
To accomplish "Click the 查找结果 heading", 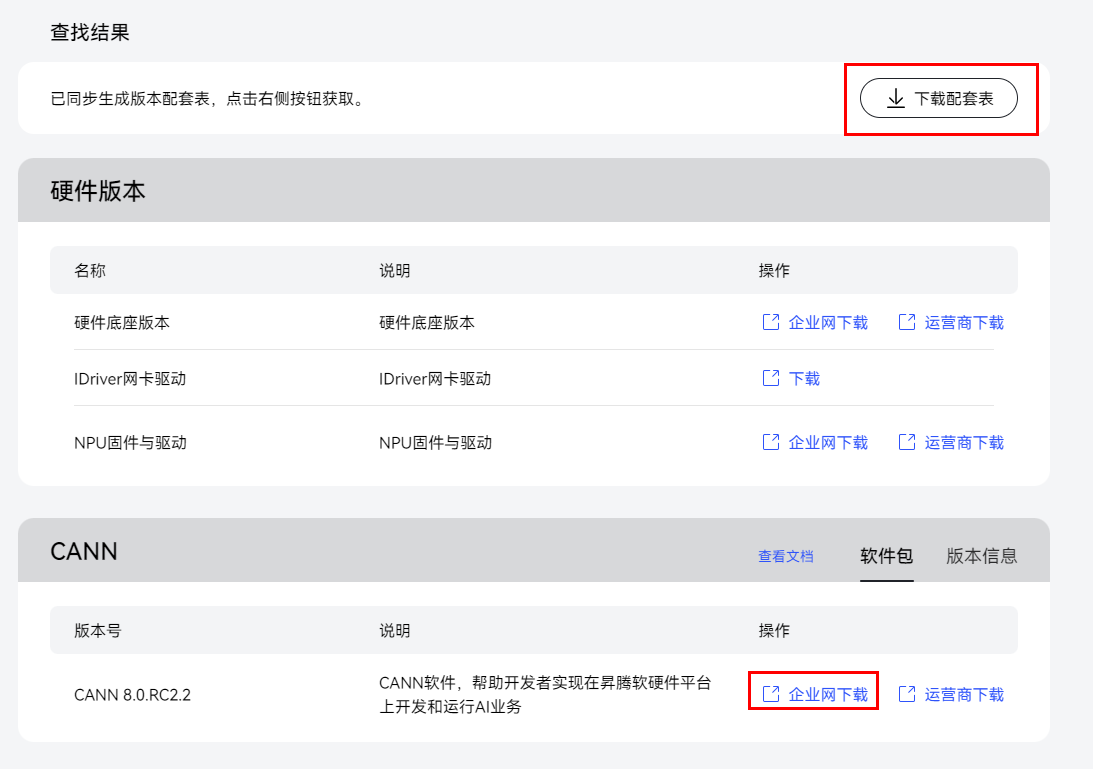I will click(x=90, y=32).
